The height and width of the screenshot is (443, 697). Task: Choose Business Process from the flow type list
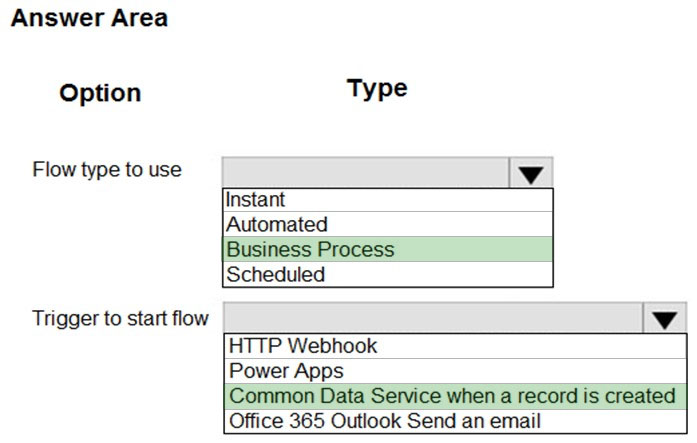pyautogui.click(x=388, y=249)
